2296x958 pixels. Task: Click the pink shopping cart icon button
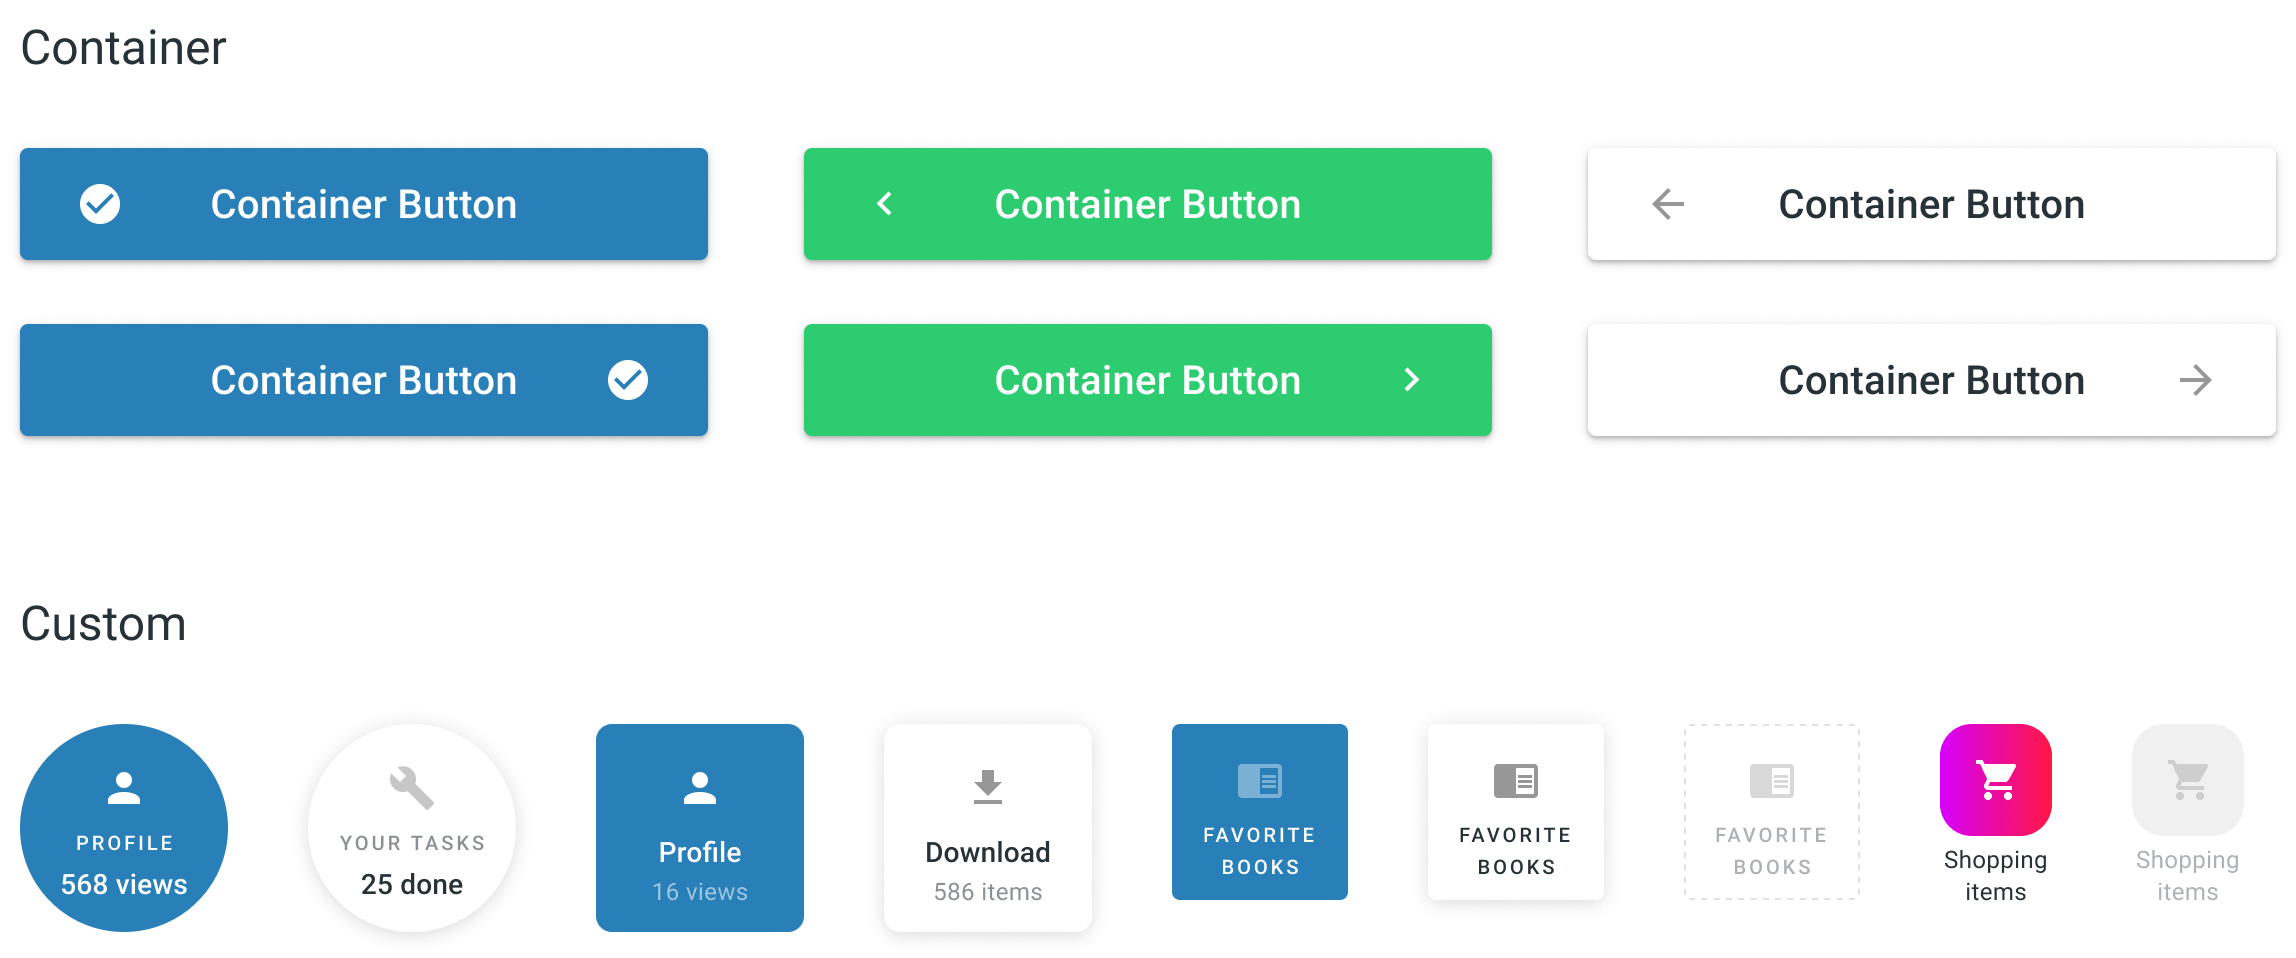tap(1996, 780)
